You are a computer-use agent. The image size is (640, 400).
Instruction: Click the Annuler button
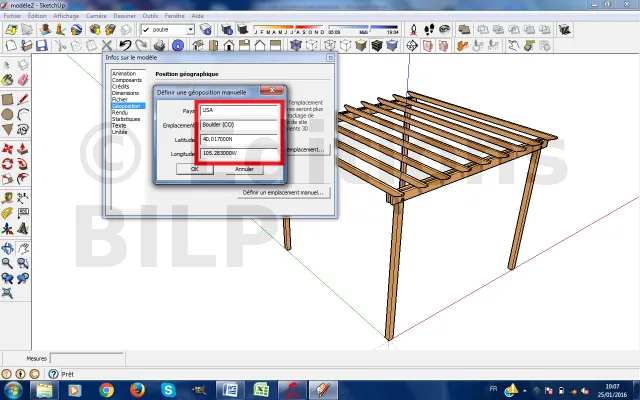tap(244, 169)
